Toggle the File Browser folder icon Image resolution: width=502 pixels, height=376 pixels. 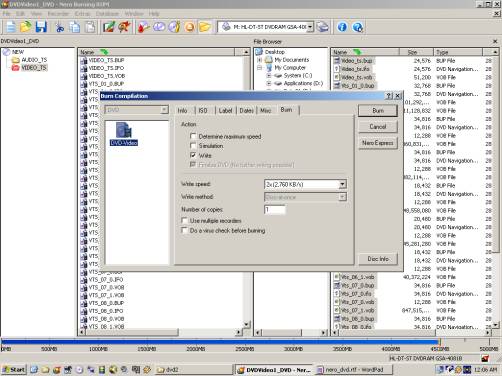[x=205, y=27]
